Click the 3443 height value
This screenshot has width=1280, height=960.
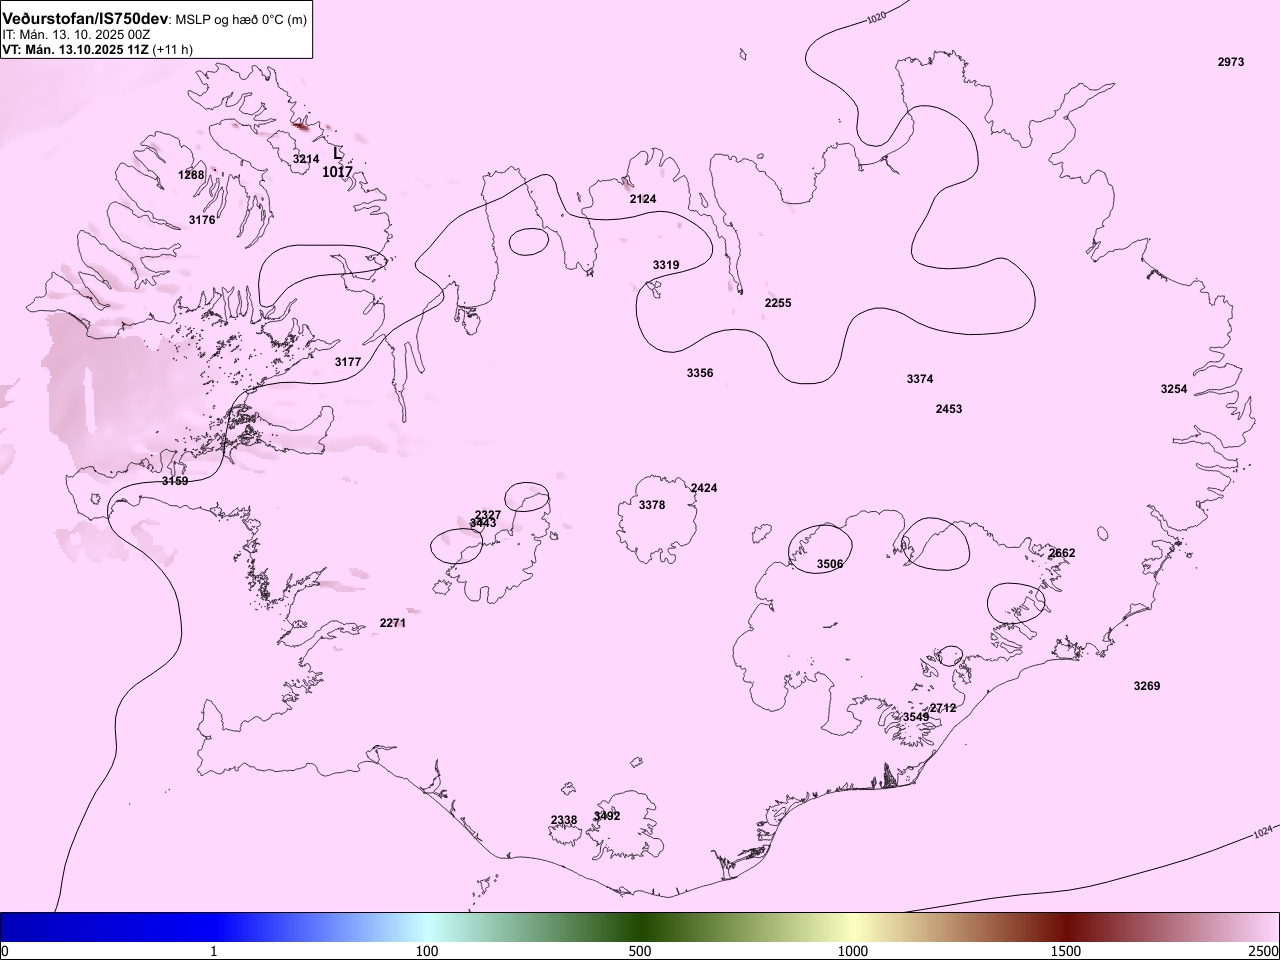tap(483, 523)
